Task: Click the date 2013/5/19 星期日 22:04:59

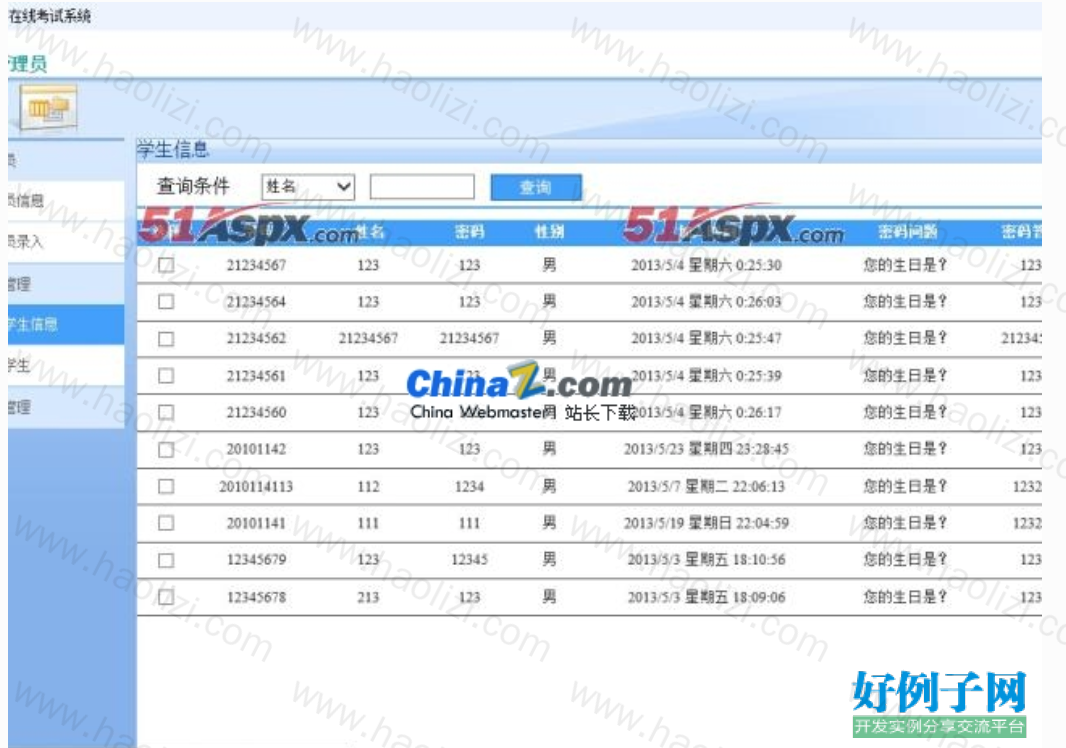Action: 706,523
